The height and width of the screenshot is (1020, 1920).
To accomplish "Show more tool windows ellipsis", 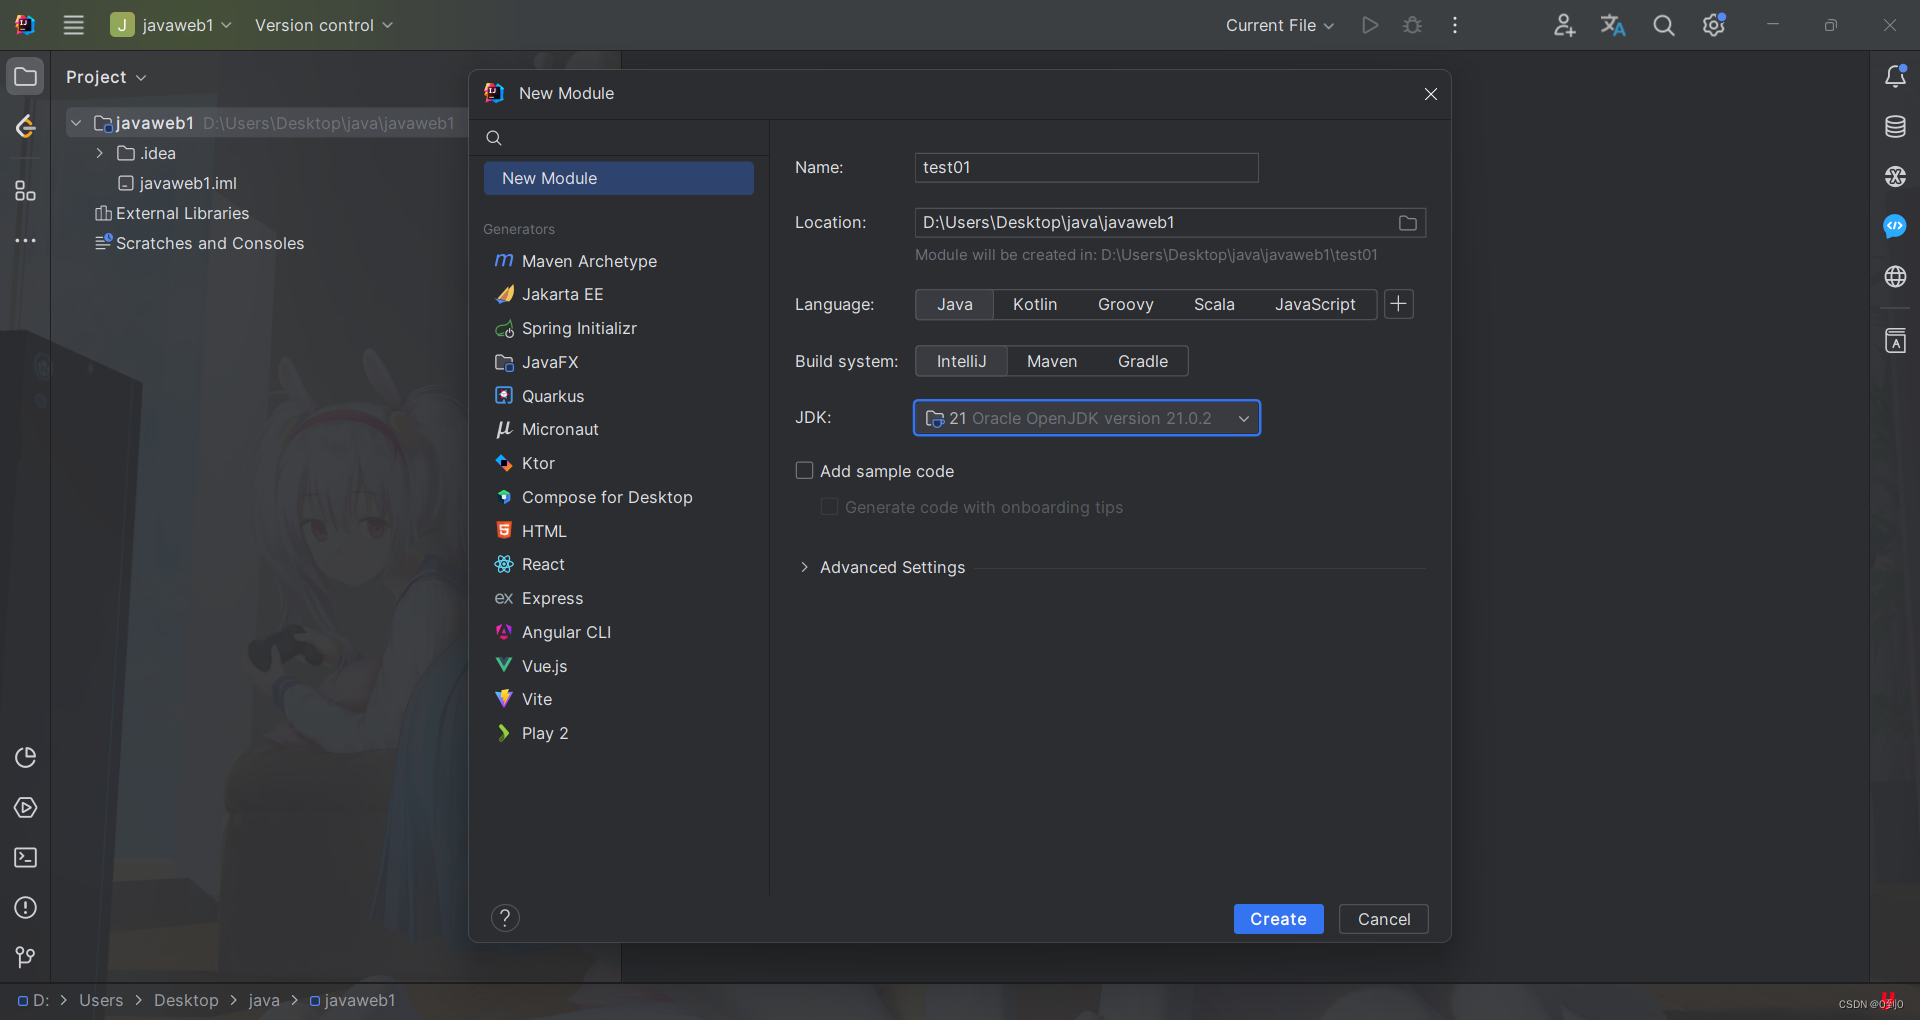I will [x=26, y=241].
